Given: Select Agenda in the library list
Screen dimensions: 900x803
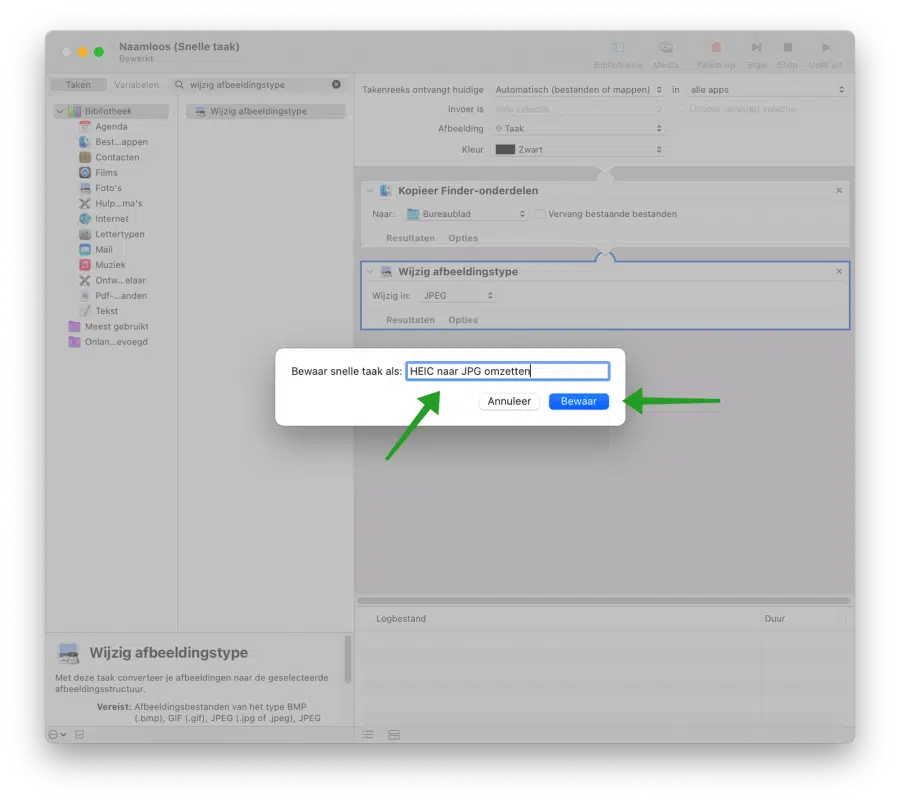Looking at the screenshot, I should coord(111,126).
